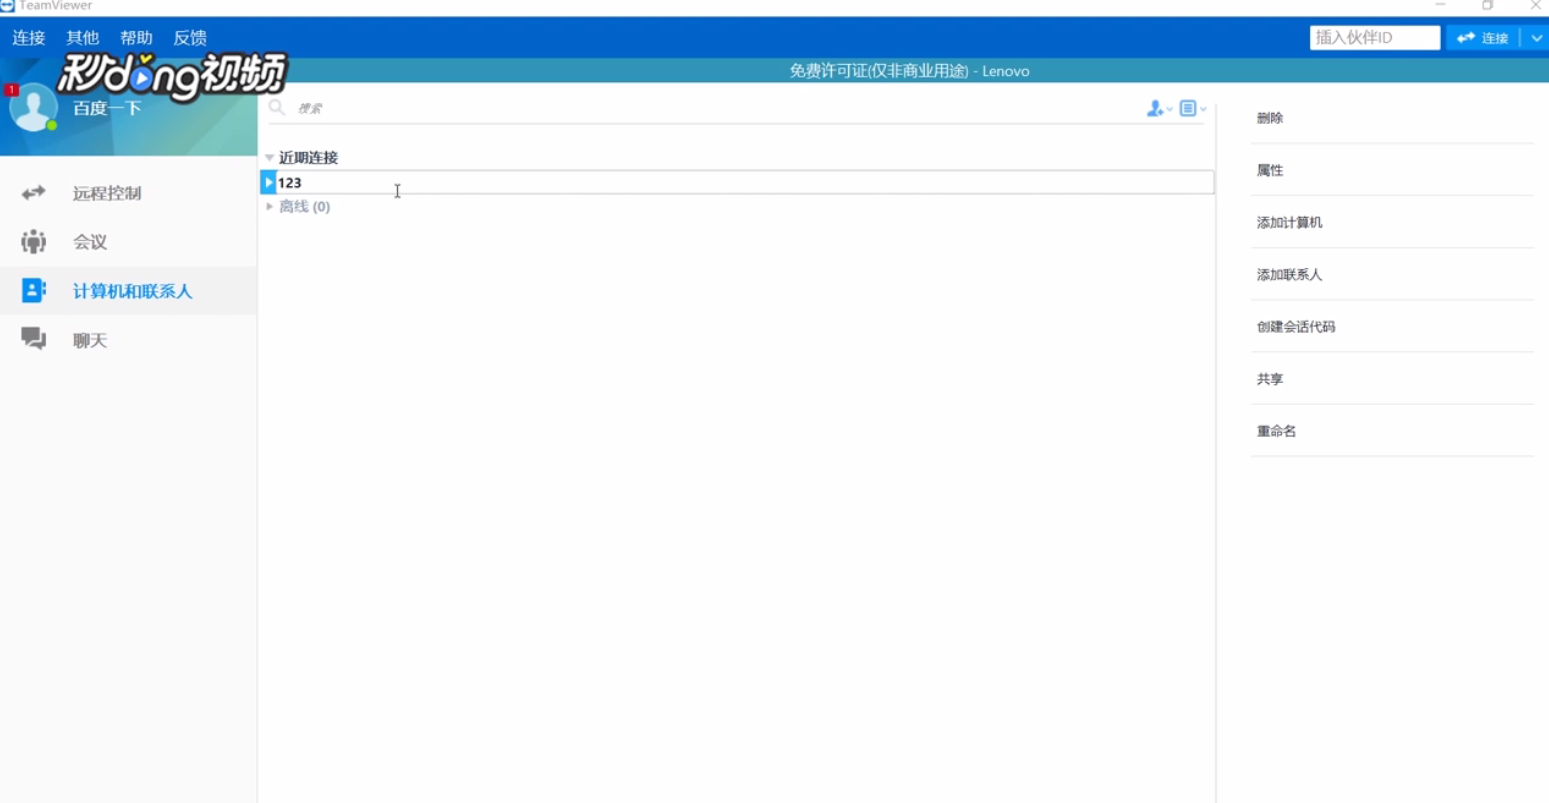Collapse the 近期连接 group
The image size is (1549, 803).
coord(269,158)
